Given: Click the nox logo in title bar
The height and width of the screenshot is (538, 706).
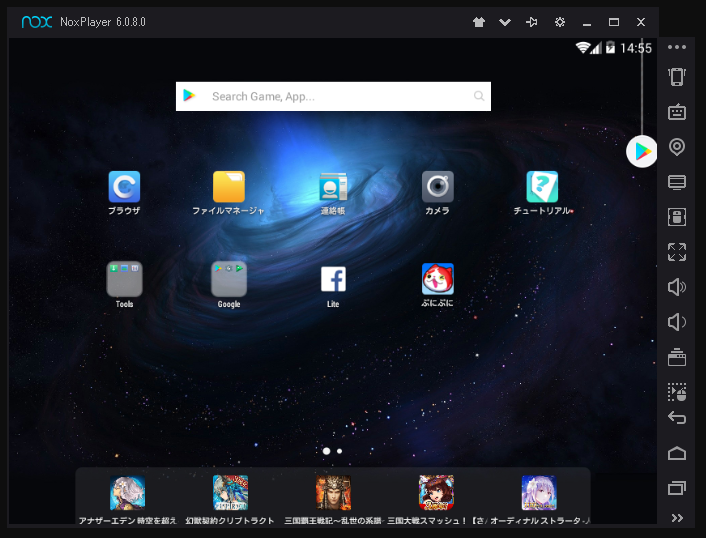Looking at the screenshot, I should click(x=37, y=22).
